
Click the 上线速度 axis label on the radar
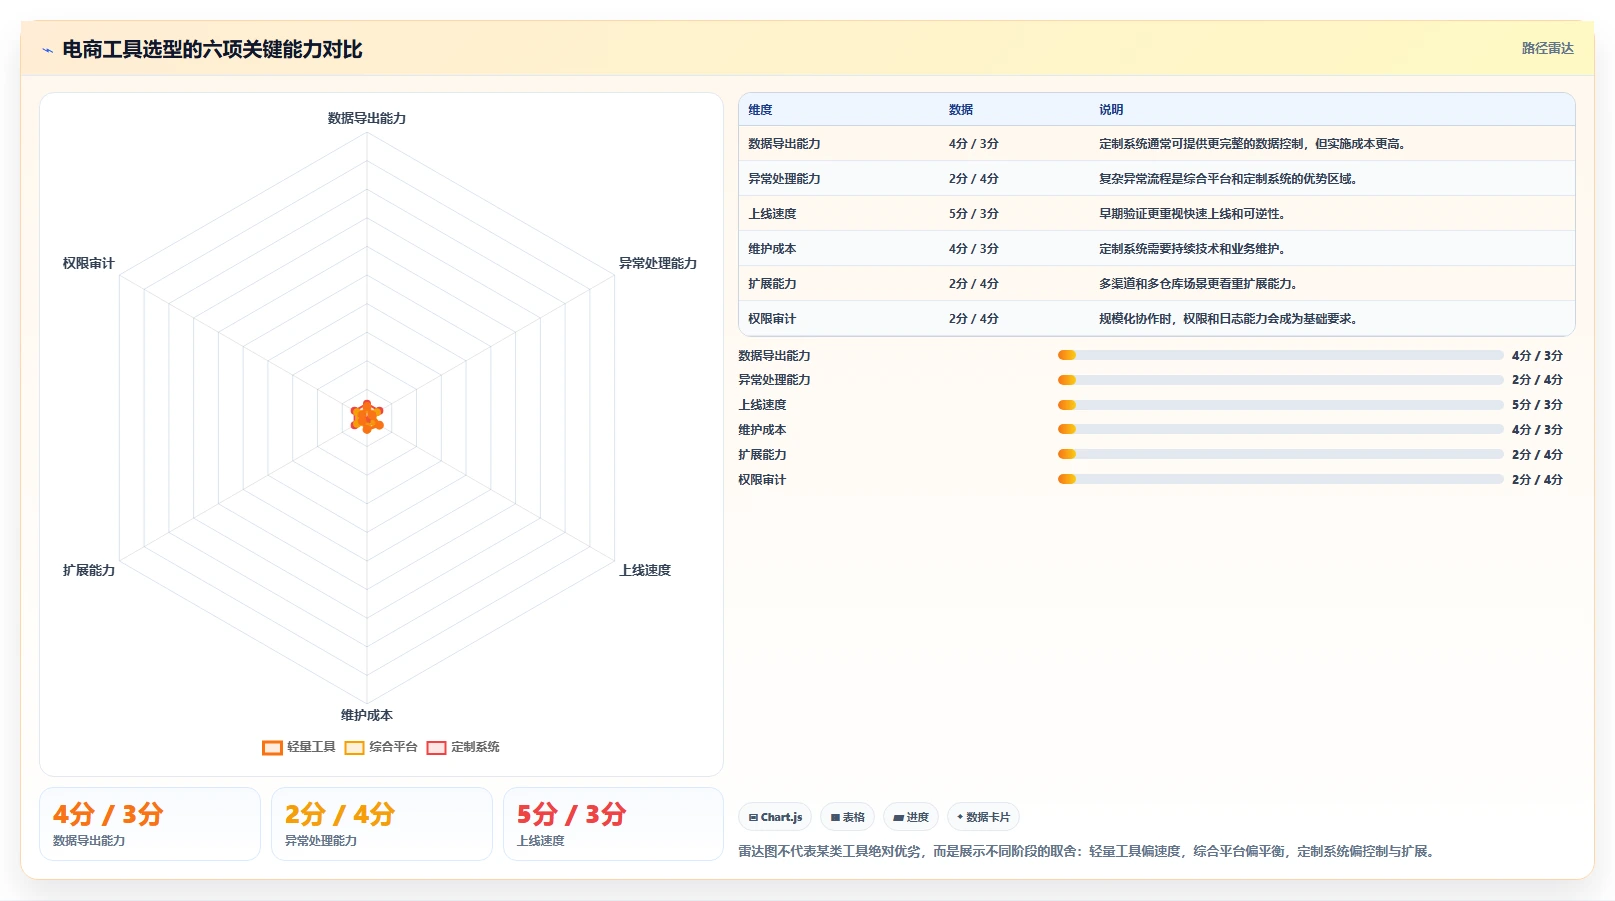(x=645, y=570)
